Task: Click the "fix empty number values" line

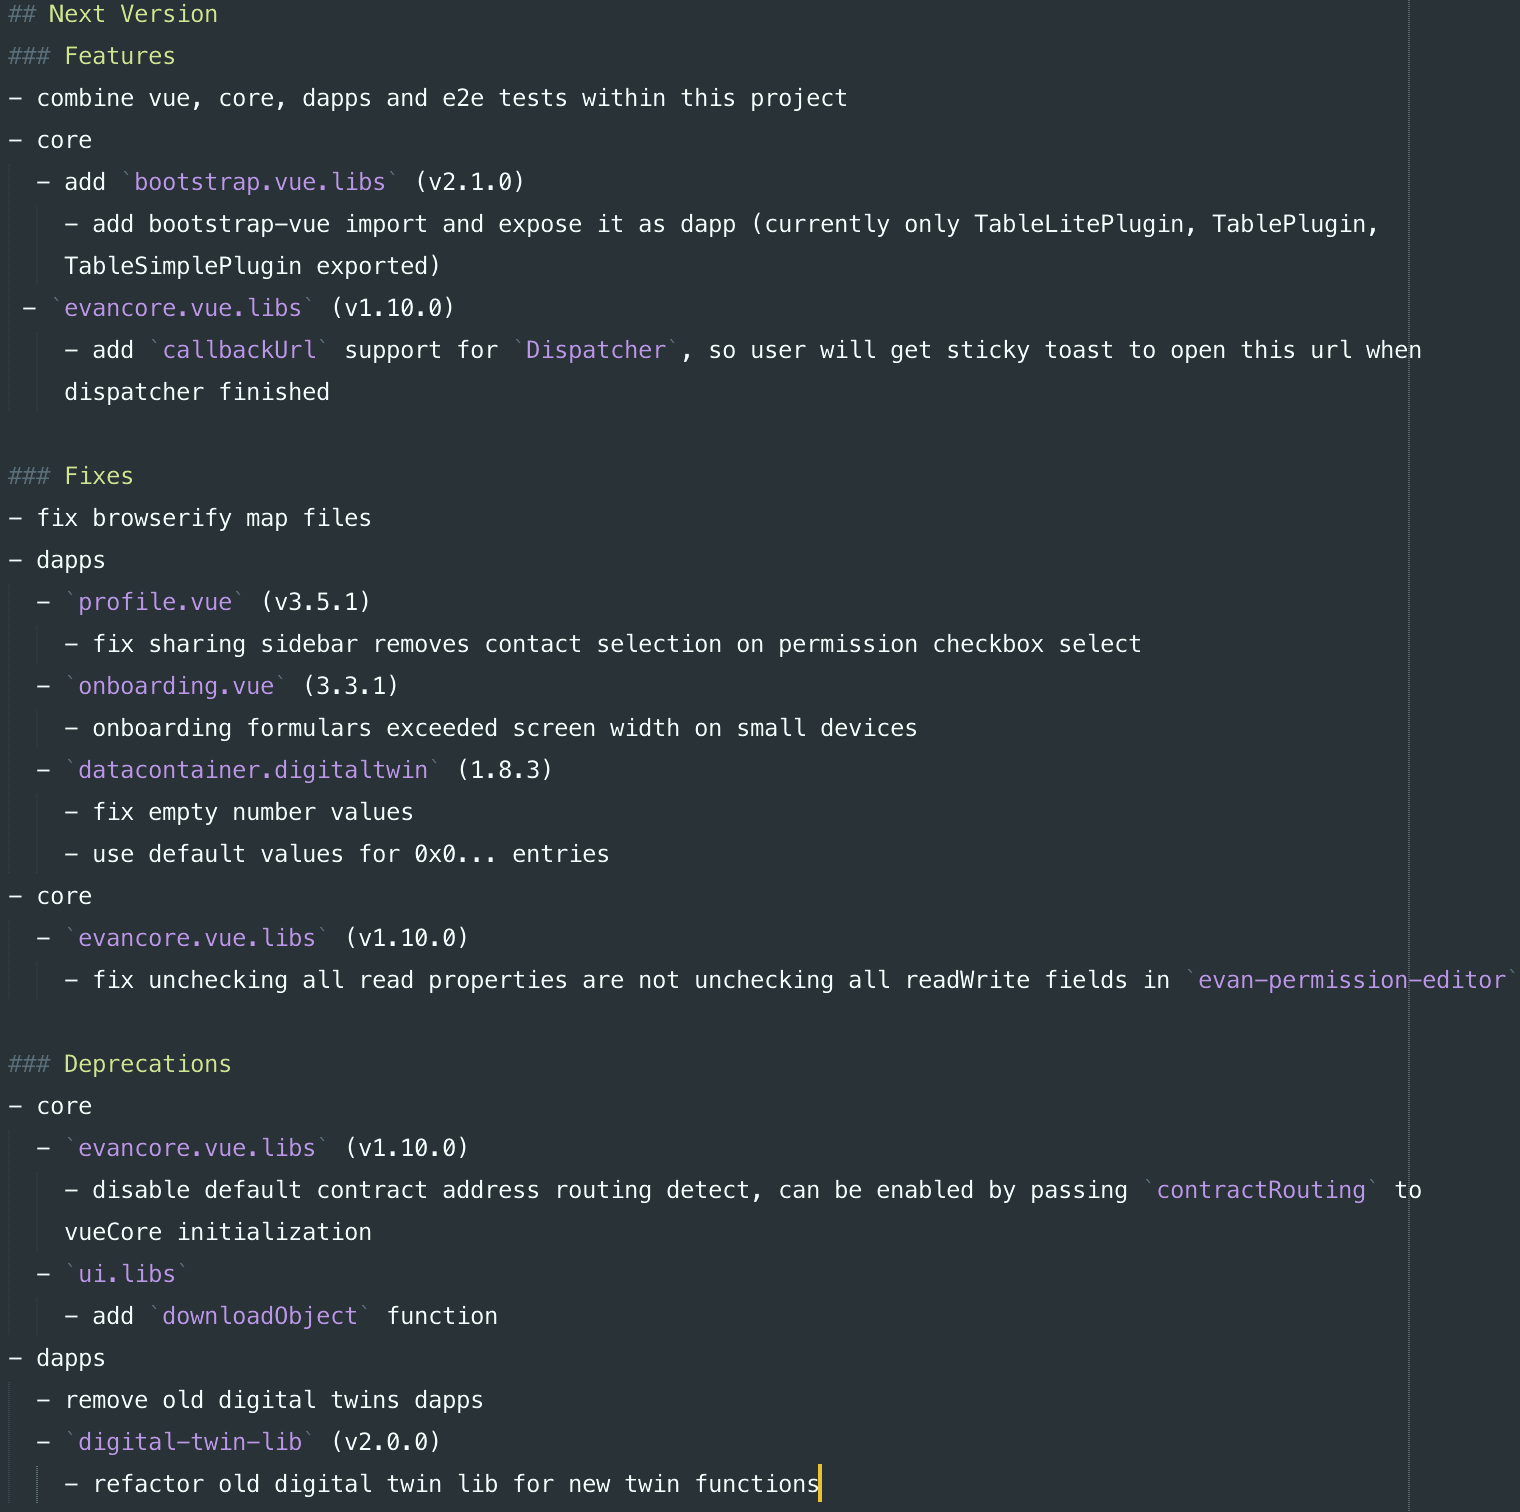Action: pos(252,812)
